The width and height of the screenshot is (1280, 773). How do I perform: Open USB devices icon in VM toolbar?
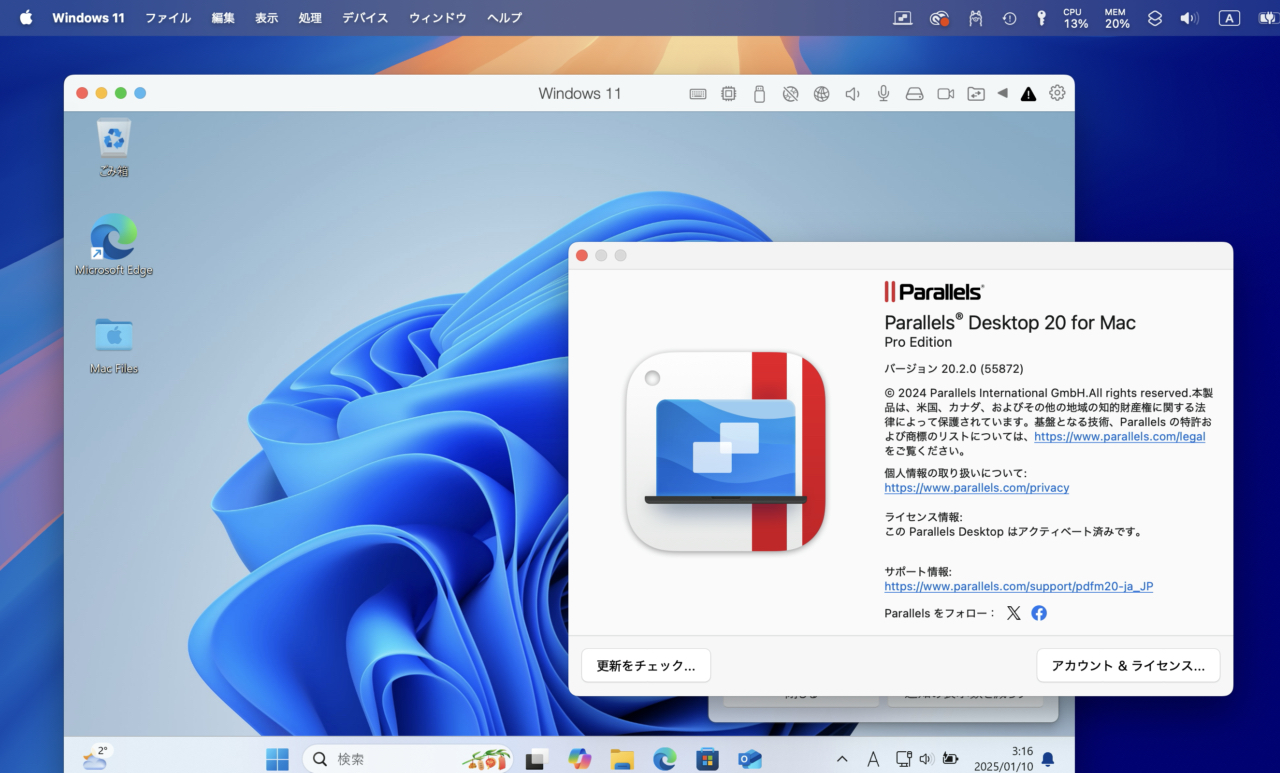(x=759, y=94)
